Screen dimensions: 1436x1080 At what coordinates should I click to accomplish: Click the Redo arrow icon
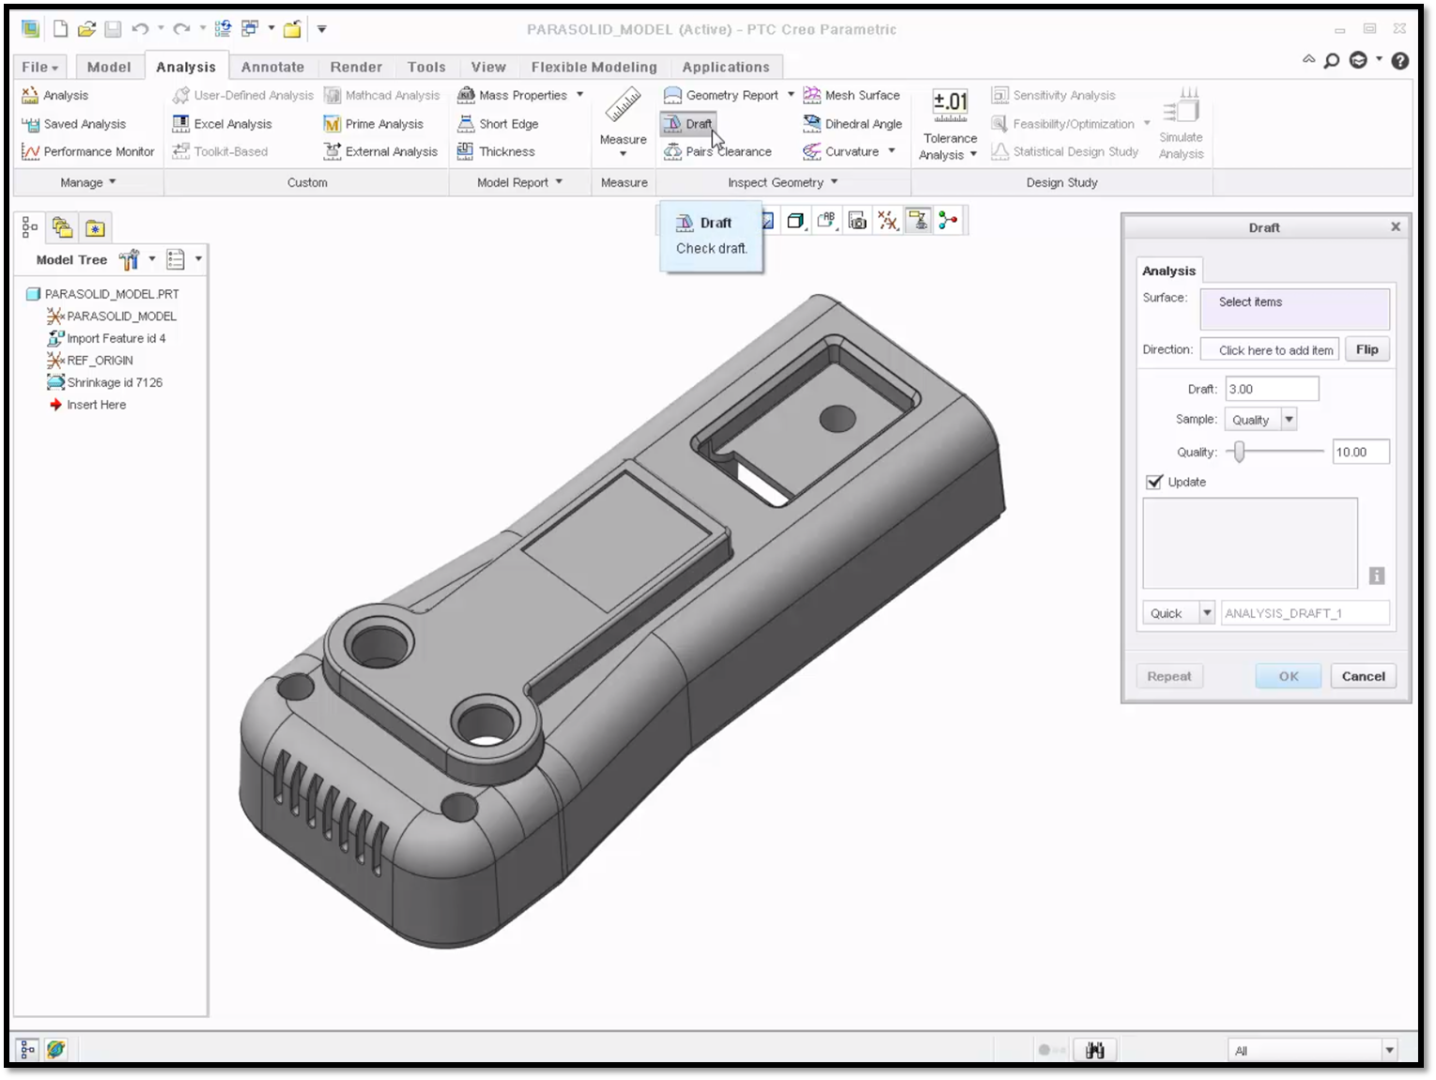(181, 29)
